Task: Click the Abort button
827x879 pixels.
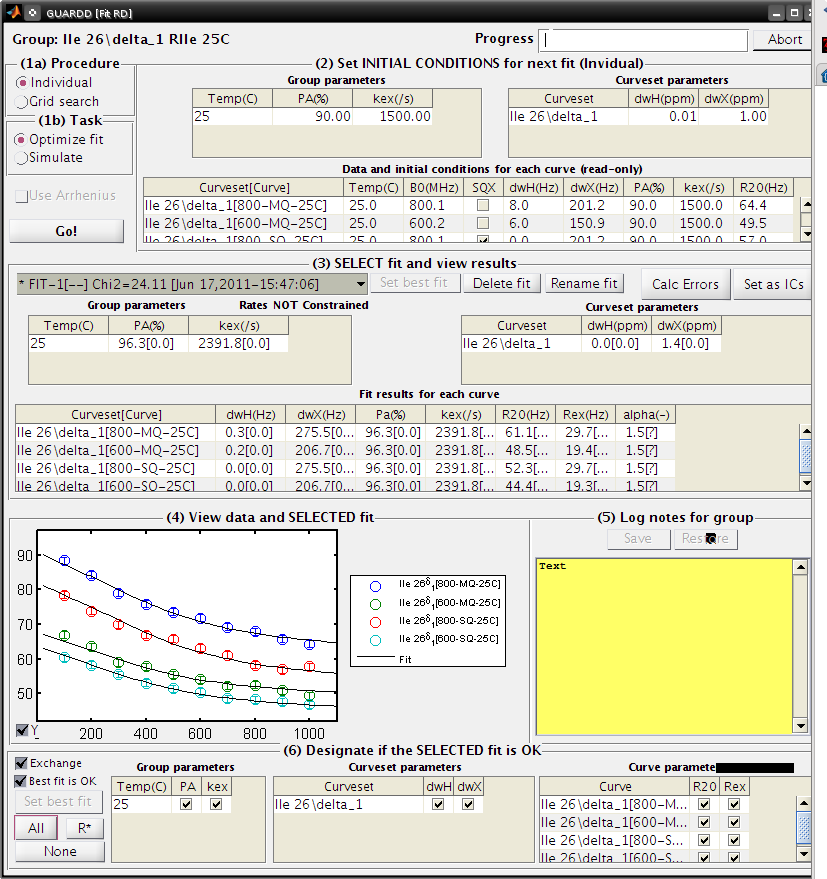Action: (x=784, y=39)
